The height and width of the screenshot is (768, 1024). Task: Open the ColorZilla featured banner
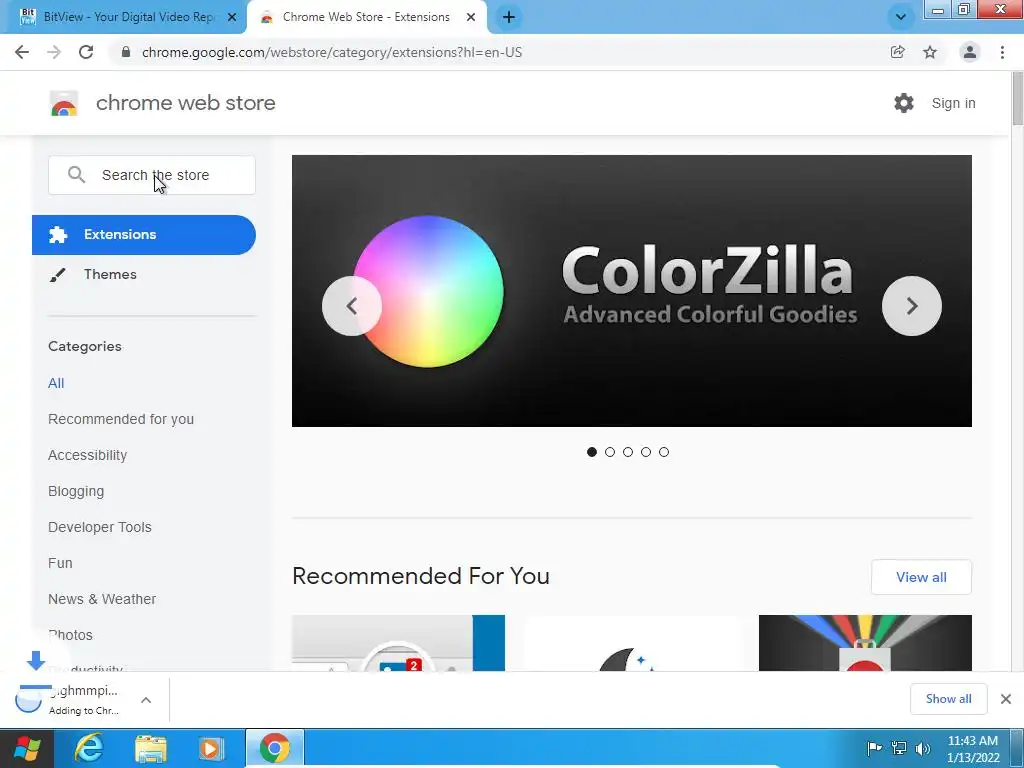pos(632,291)
